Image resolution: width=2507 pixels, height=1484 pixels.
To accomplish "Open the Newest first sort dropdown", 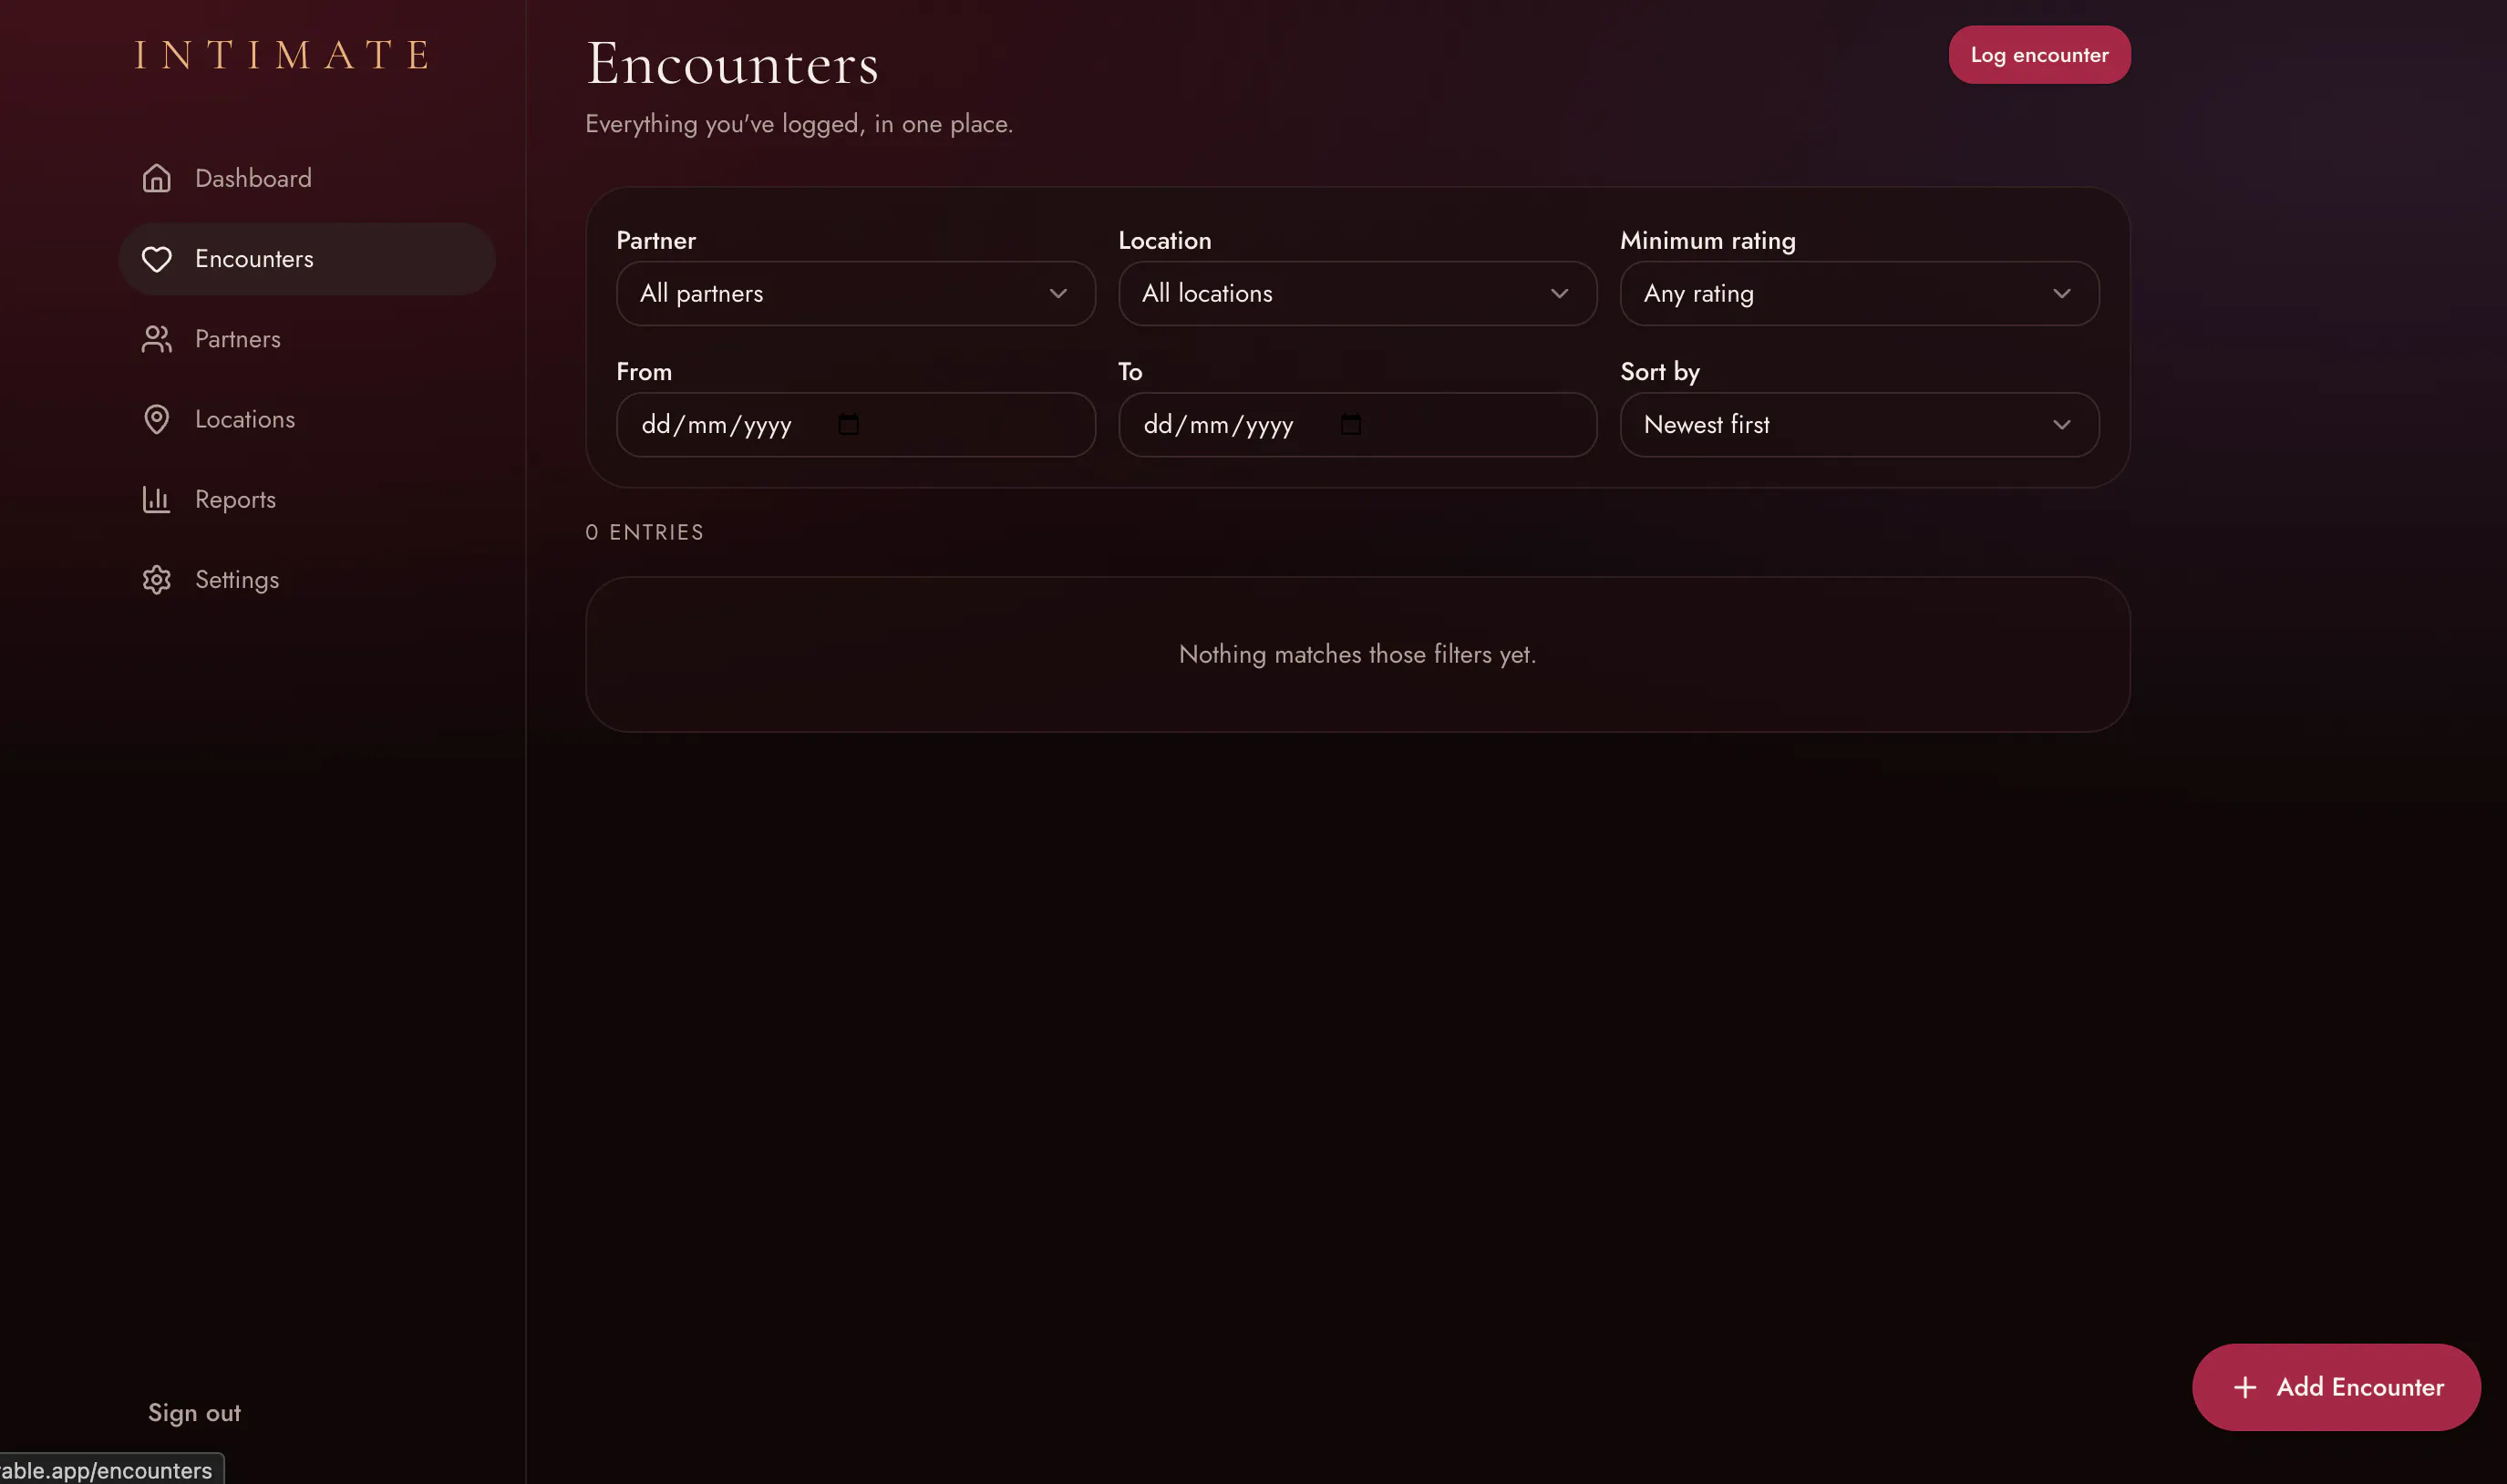I will [x=1859, y=425].
